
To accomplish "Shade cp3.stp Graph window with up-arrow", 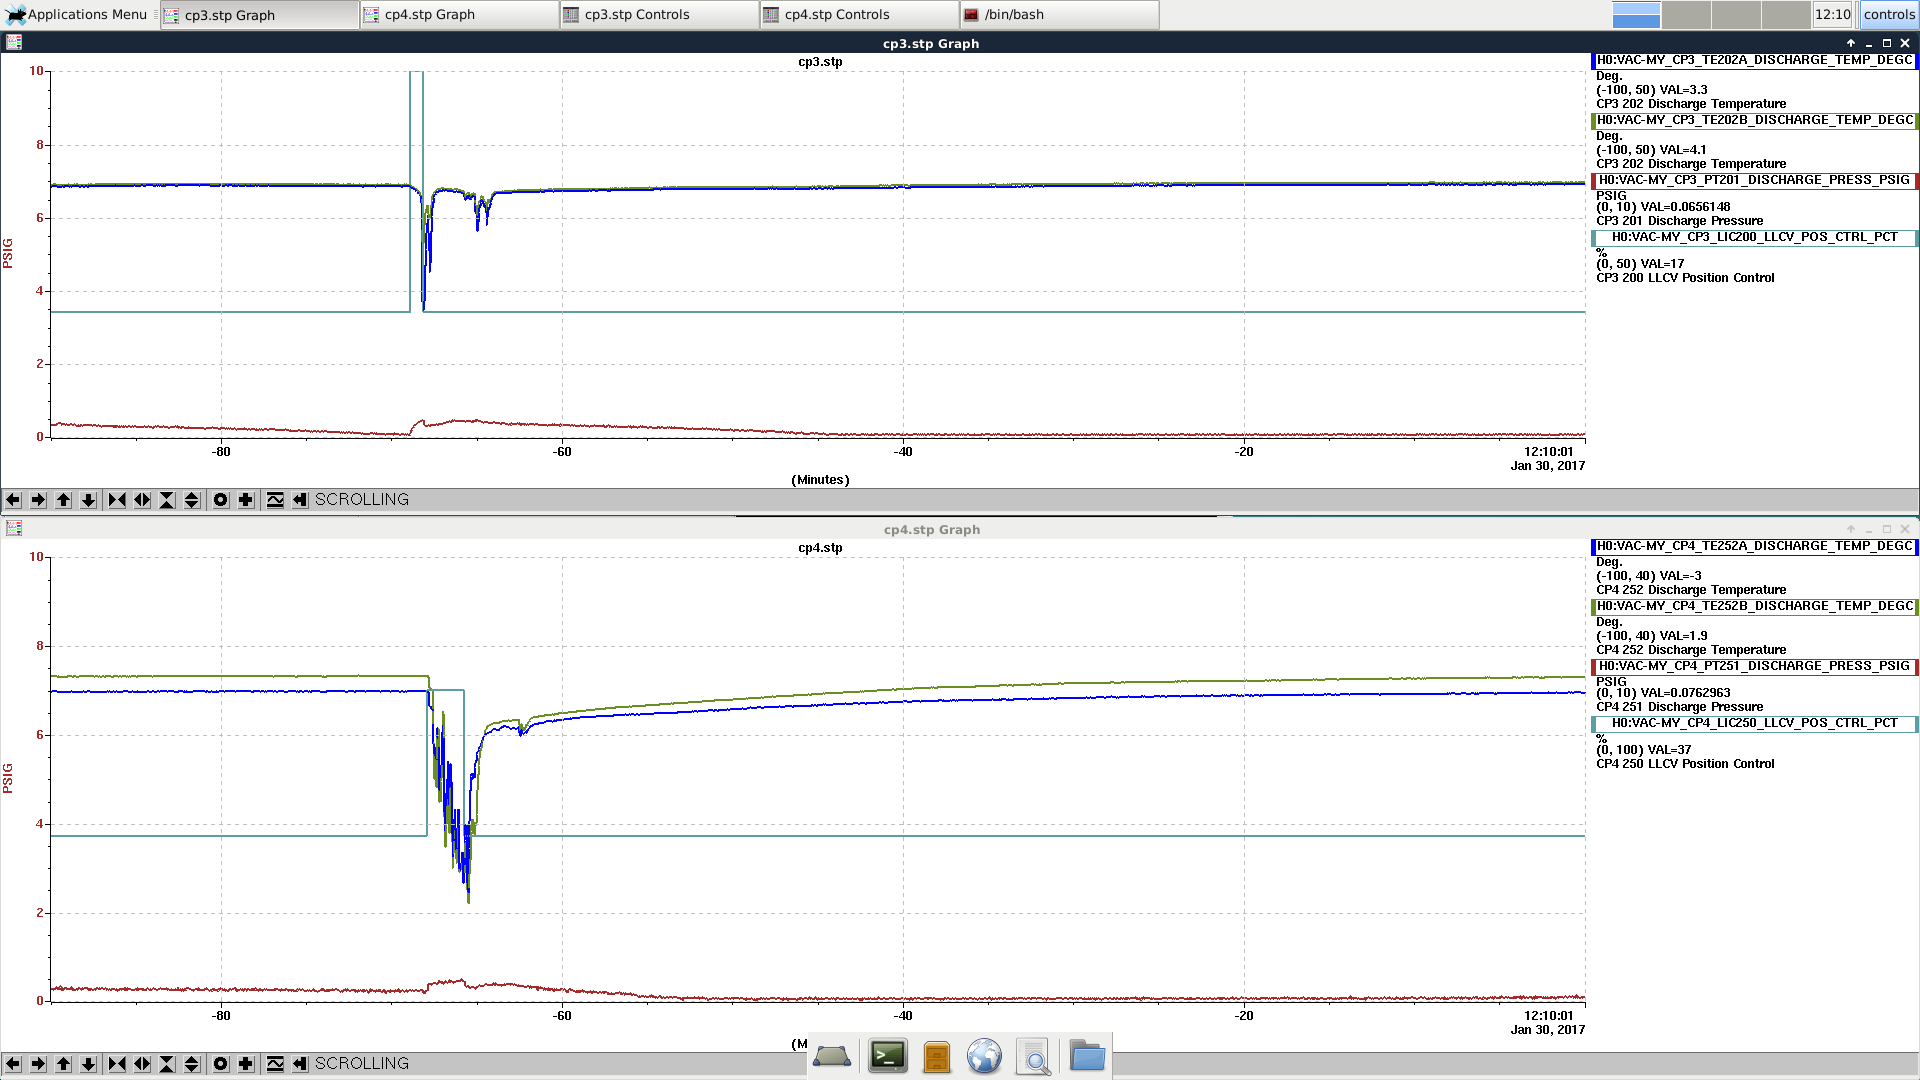I will 1851,43.
